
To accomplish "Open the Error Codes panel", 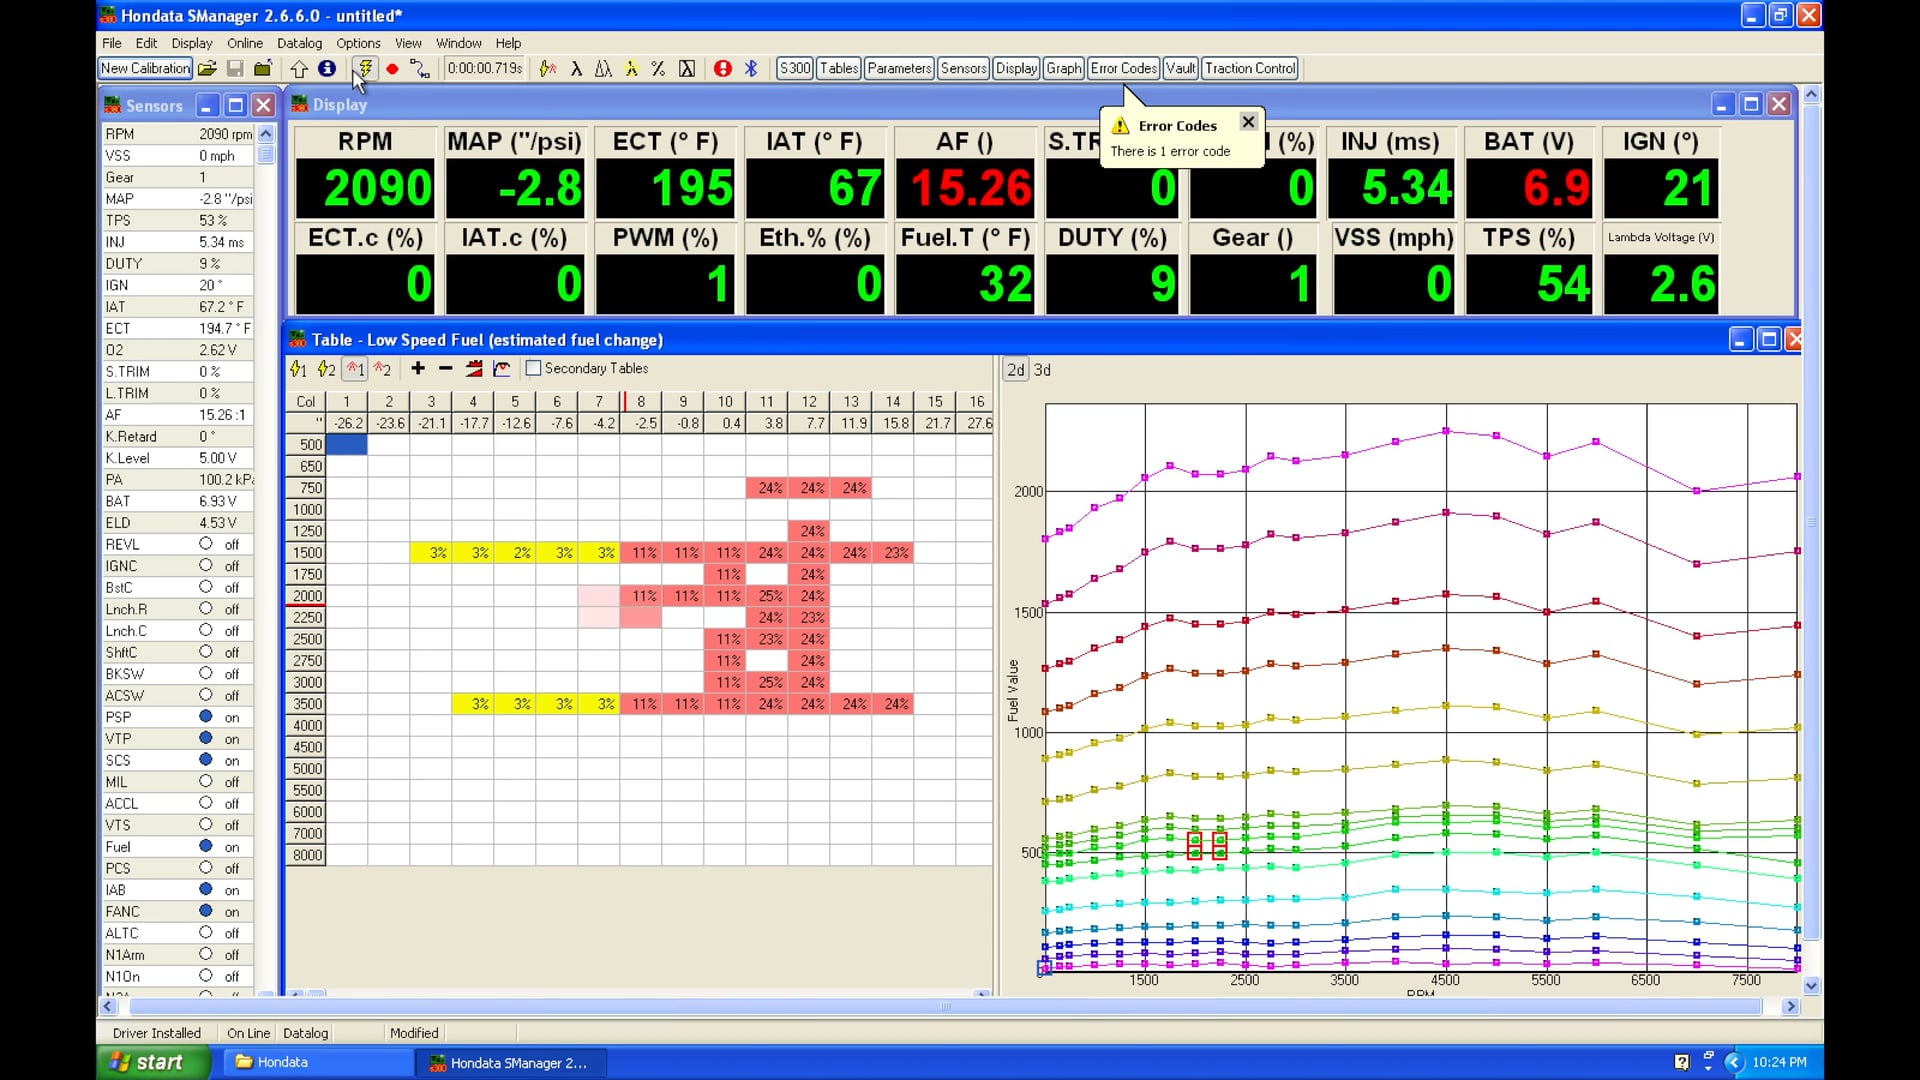I will point(1123,68).
